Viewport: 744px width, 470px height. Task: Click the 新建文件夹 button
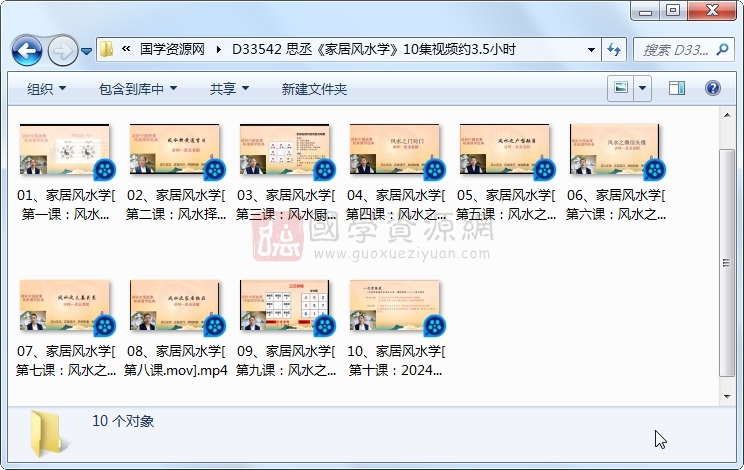[314, 89]
